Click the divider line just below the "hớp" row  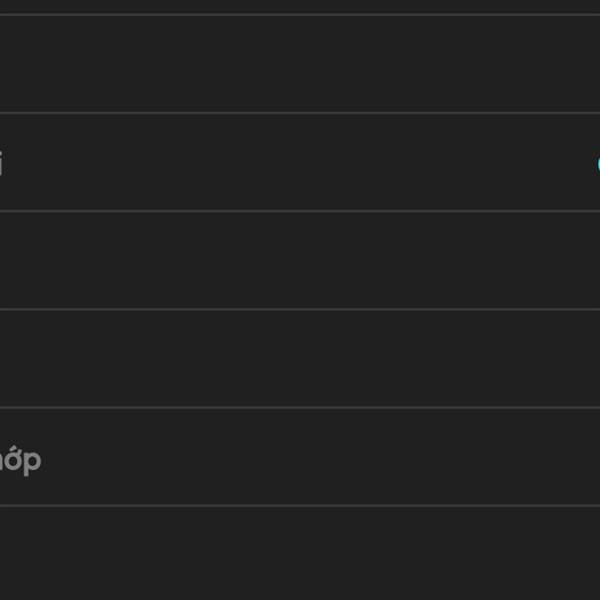click(x=300, y=505)
